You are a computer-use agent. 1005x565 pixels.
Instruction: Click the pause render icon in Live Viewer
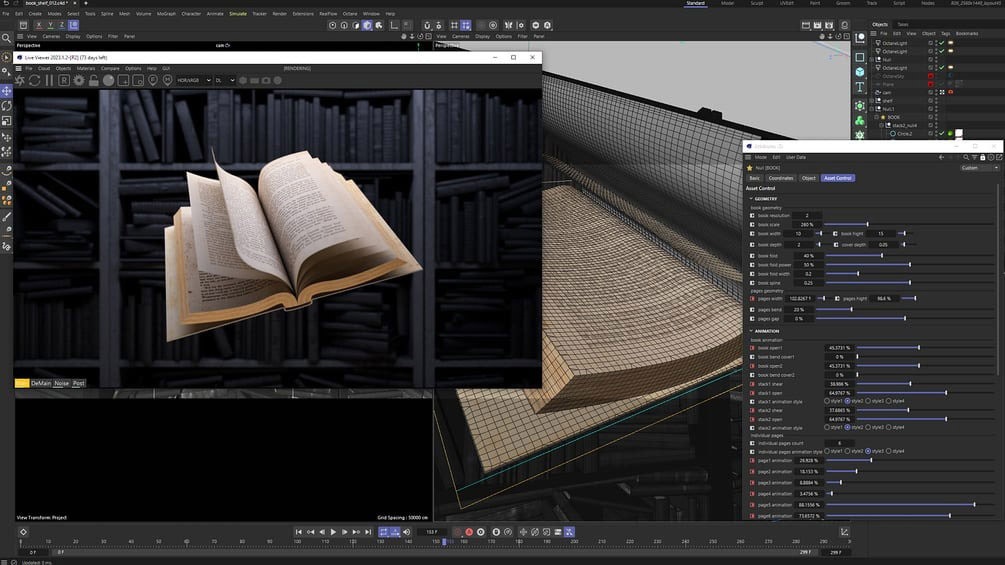point(48,80)
